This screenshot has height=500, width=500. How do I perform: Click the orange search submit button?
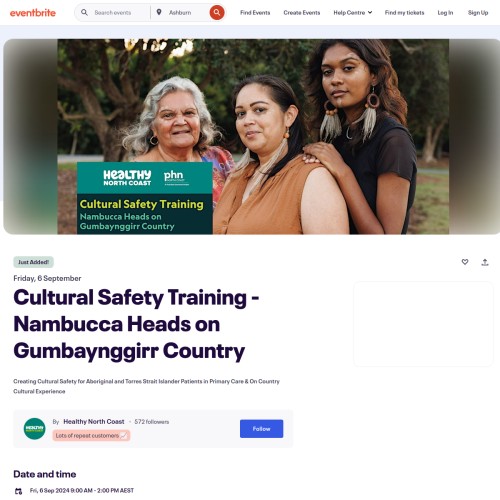pos(217,13)
